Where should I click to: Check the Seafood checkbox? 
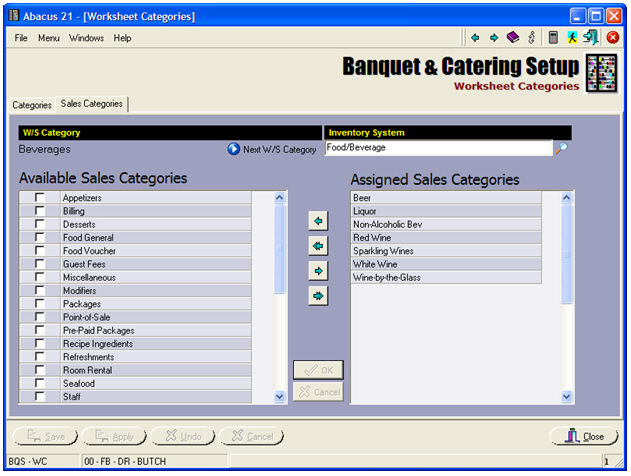coord(39,383)
